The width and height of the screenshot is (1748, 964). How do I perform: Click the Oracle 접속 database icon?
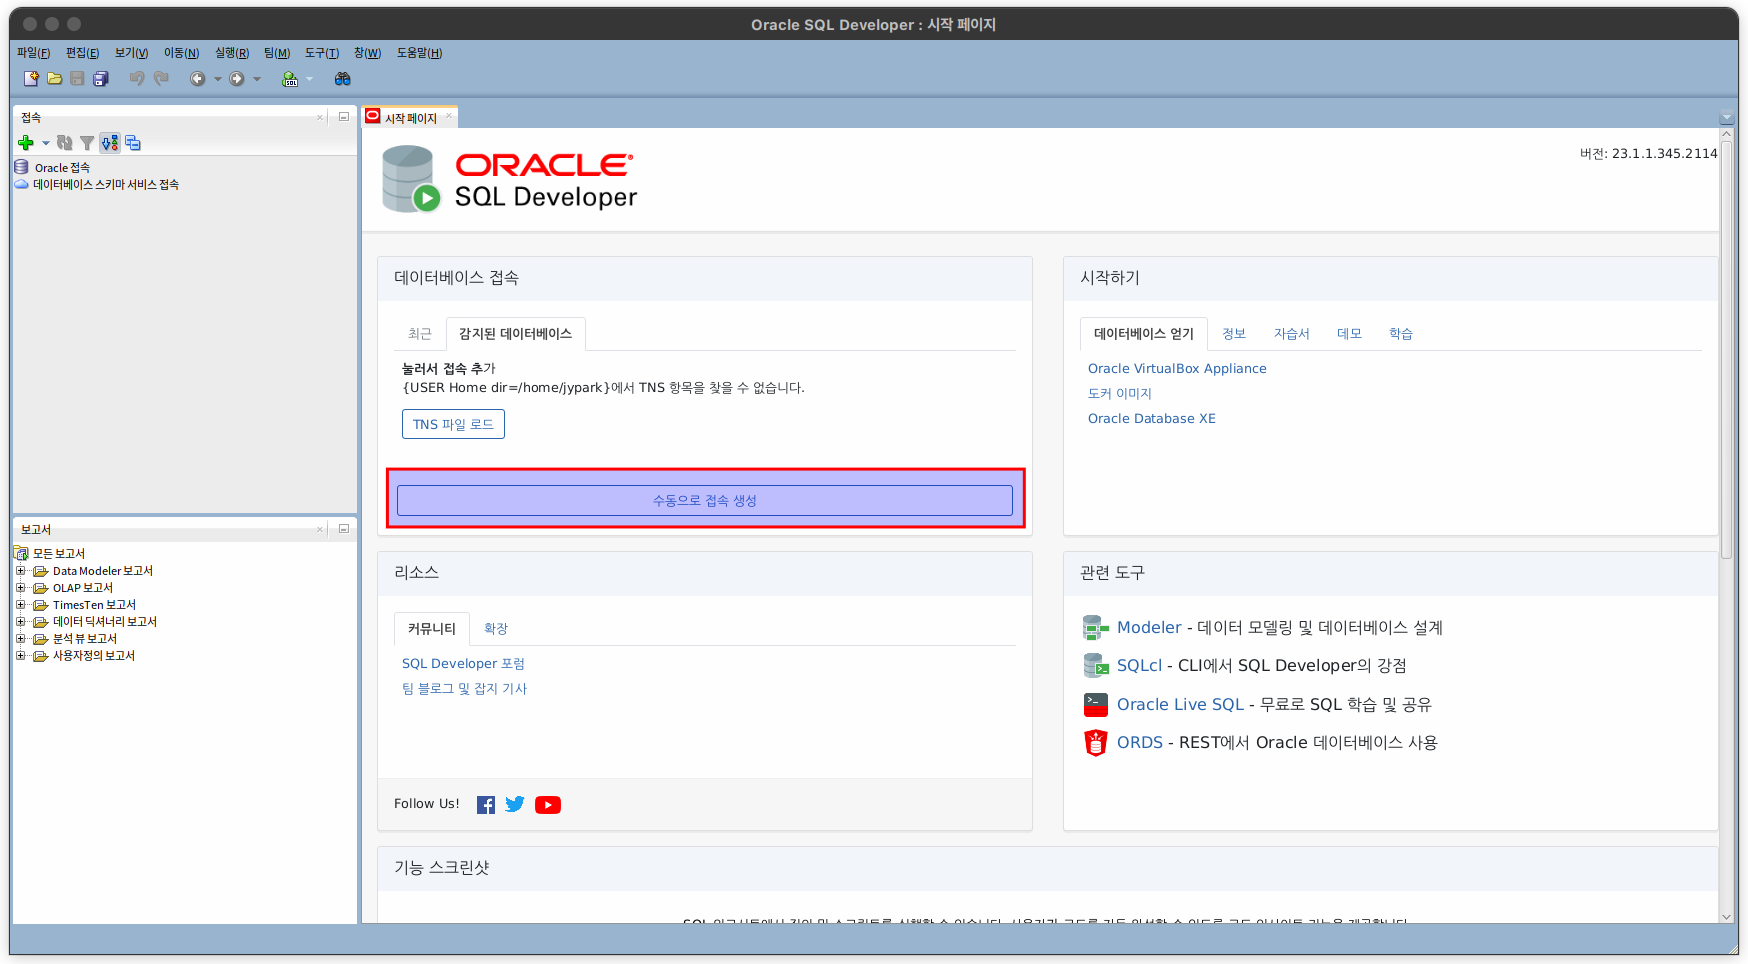22,167
